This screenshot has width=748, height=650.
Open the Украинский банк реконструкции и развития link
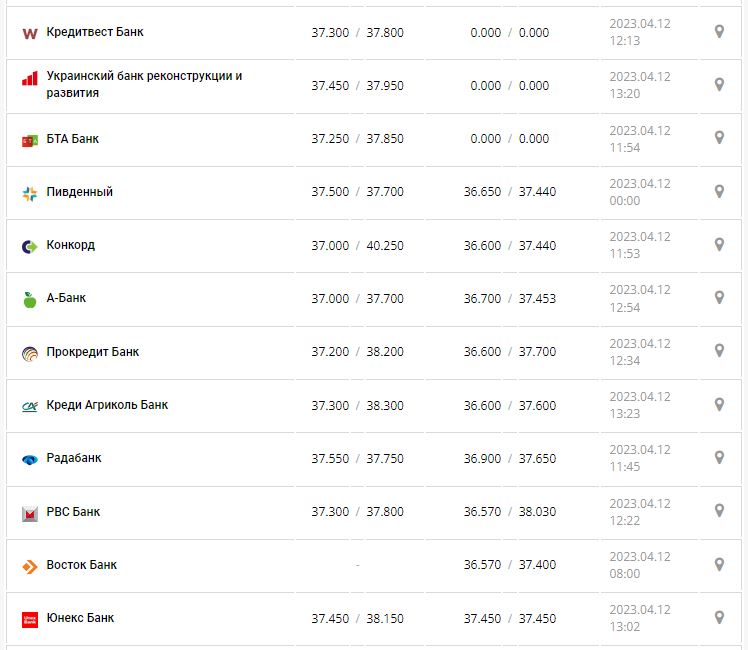click(144, 84)
